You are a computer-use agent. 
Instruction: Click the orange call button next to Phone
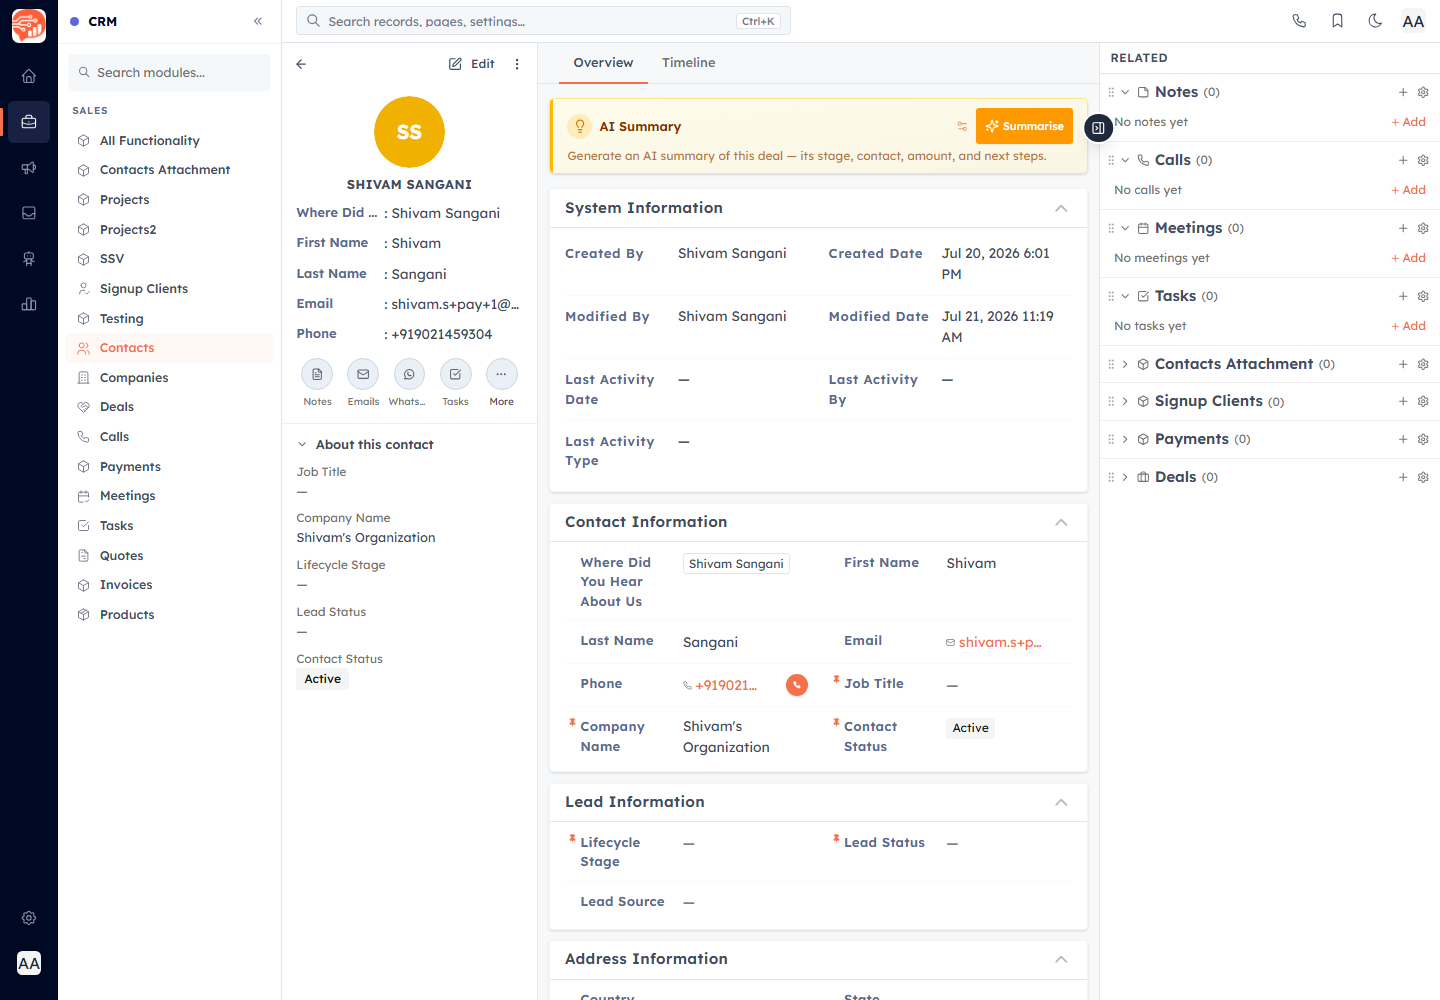[x=796, y=685]
